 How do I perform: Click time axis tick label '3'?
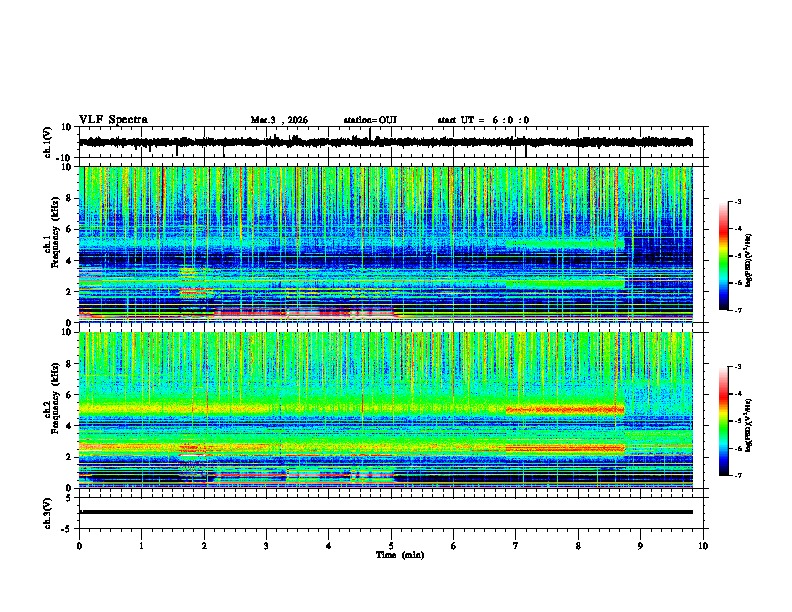tap(266, 546)
